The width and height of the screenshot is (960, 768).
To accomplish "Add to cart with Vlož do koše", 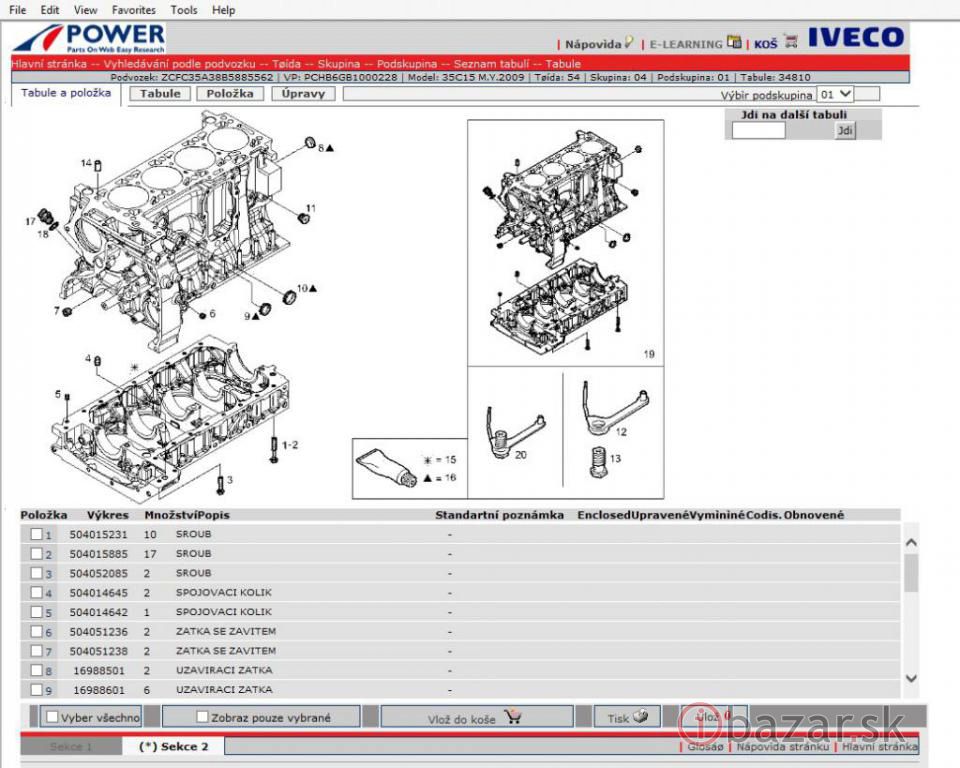I will pyautogui.click(x=476, y=717).
